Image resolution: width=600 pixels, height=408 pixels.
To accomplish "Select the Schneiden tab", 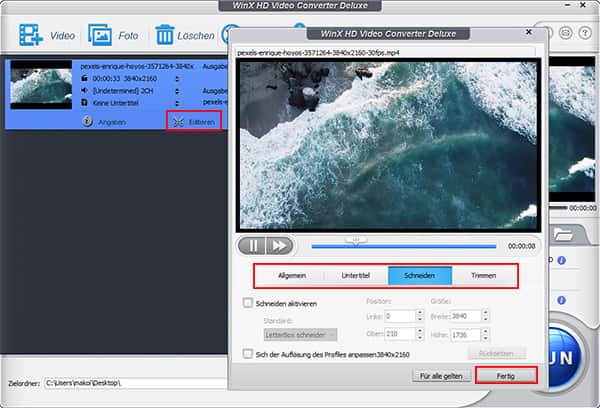I will tap(420, 276).
